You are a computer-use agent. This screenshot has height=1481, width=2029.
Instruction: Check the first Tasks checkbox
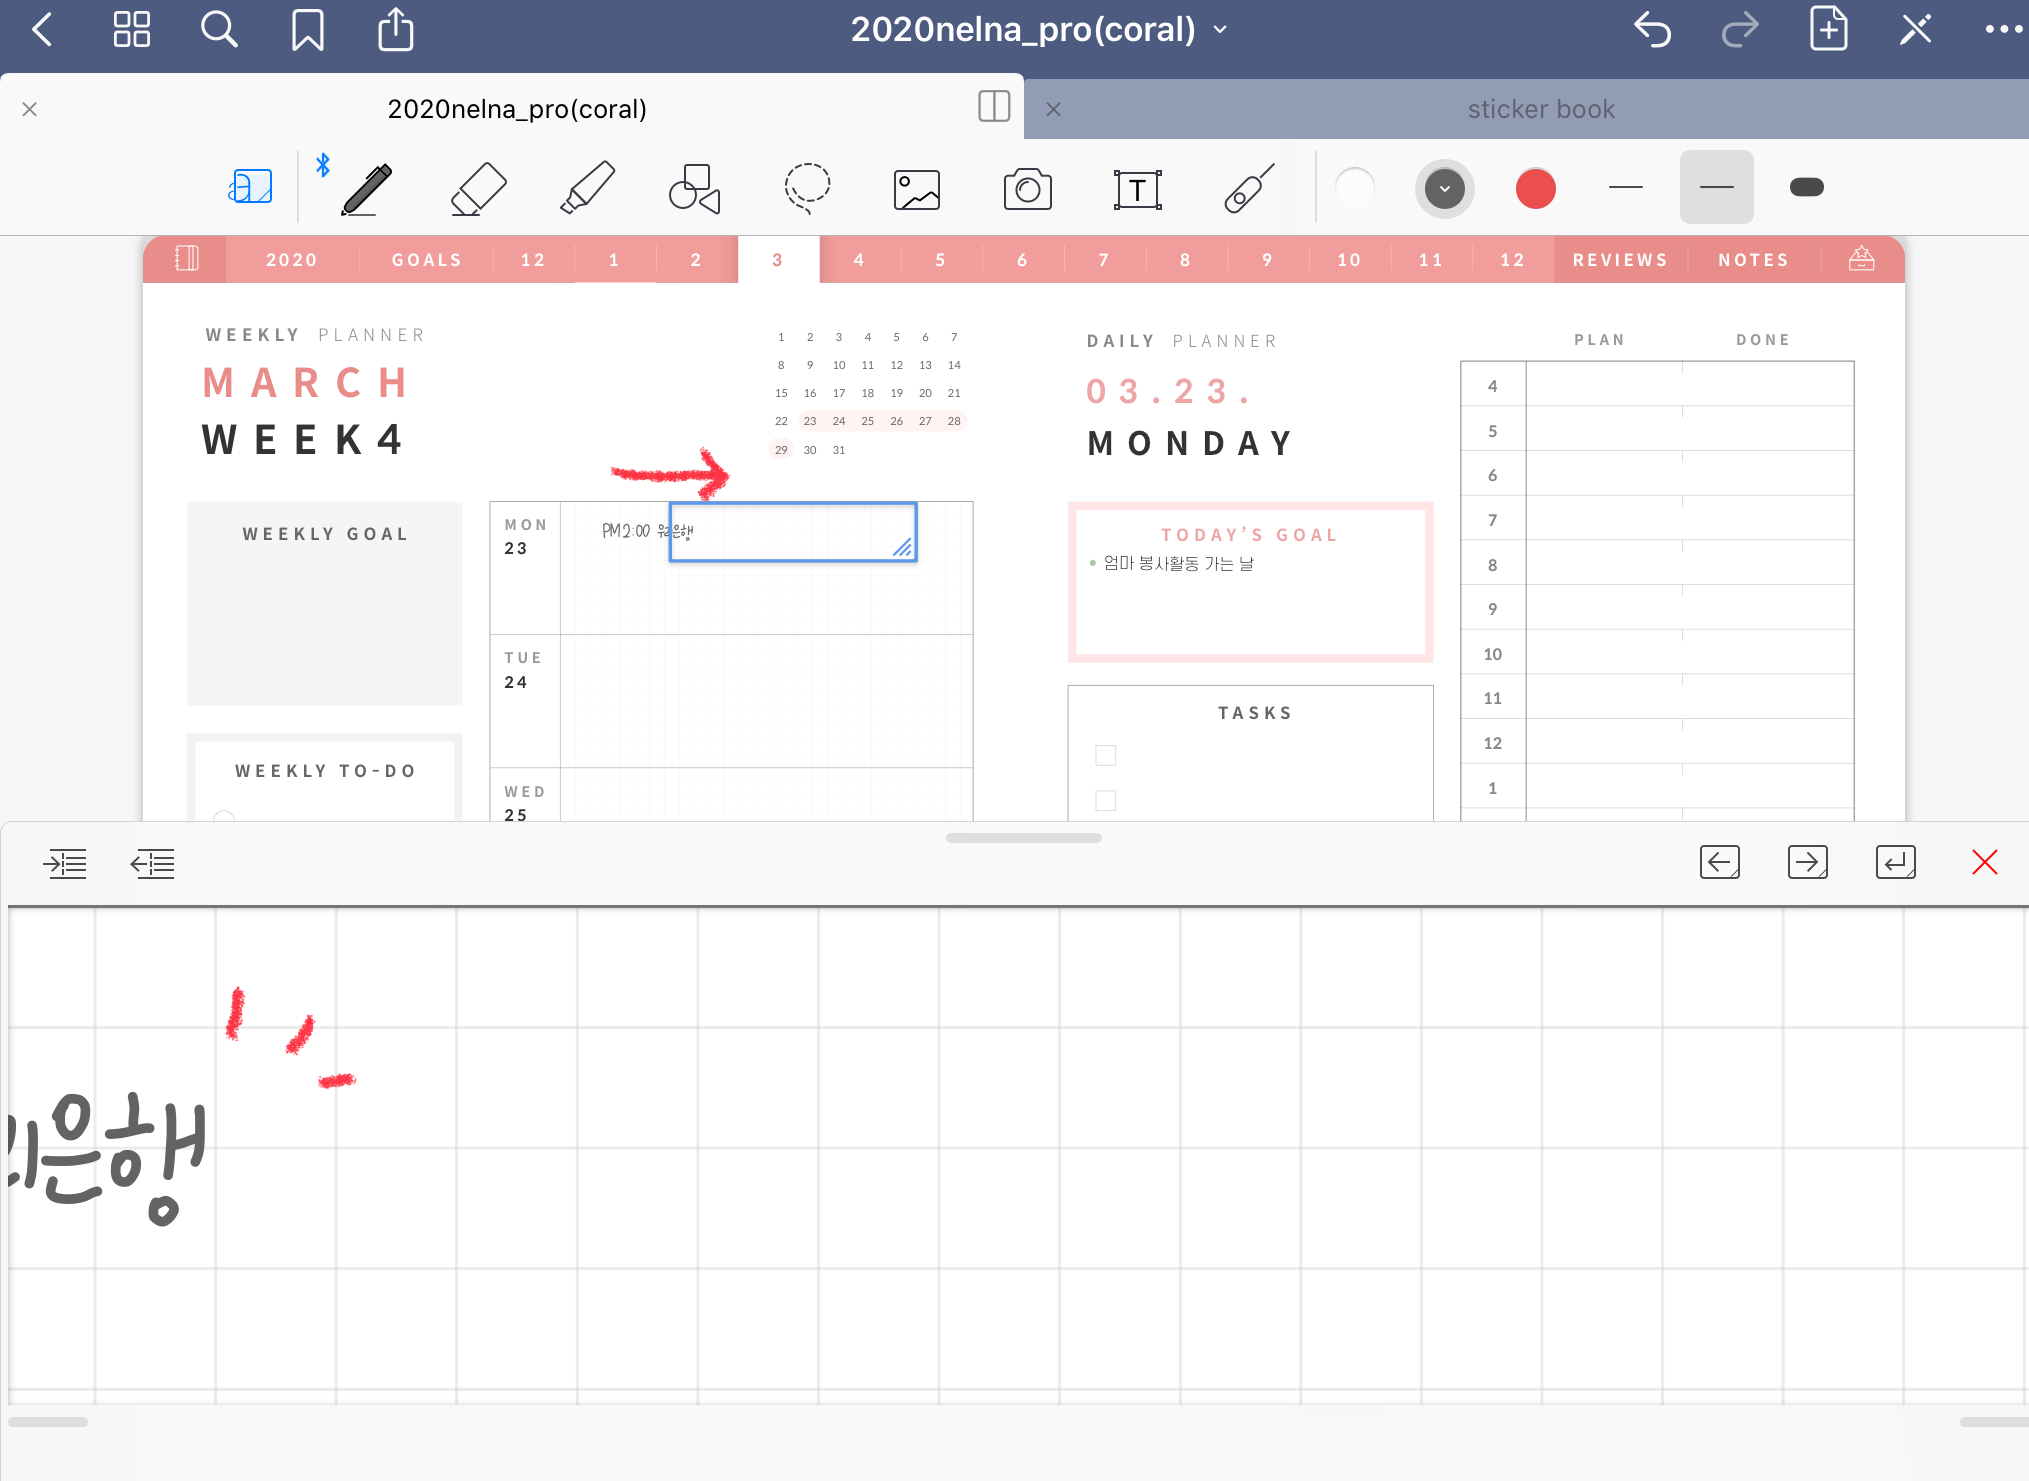coord(1105,755)
